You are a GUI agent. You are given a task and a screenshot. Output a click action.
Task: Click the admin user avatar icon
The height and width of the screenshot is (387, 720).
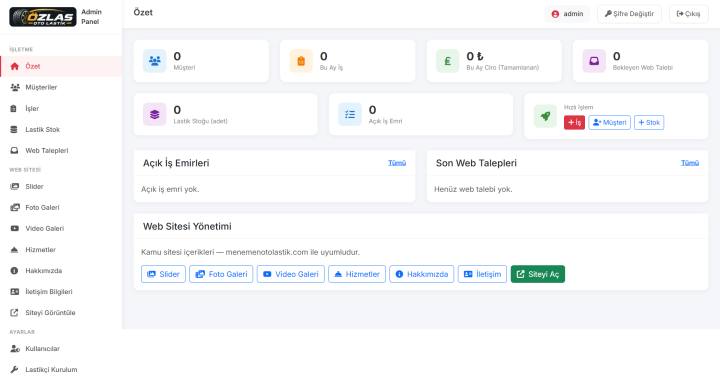click(x=555, y=14)
